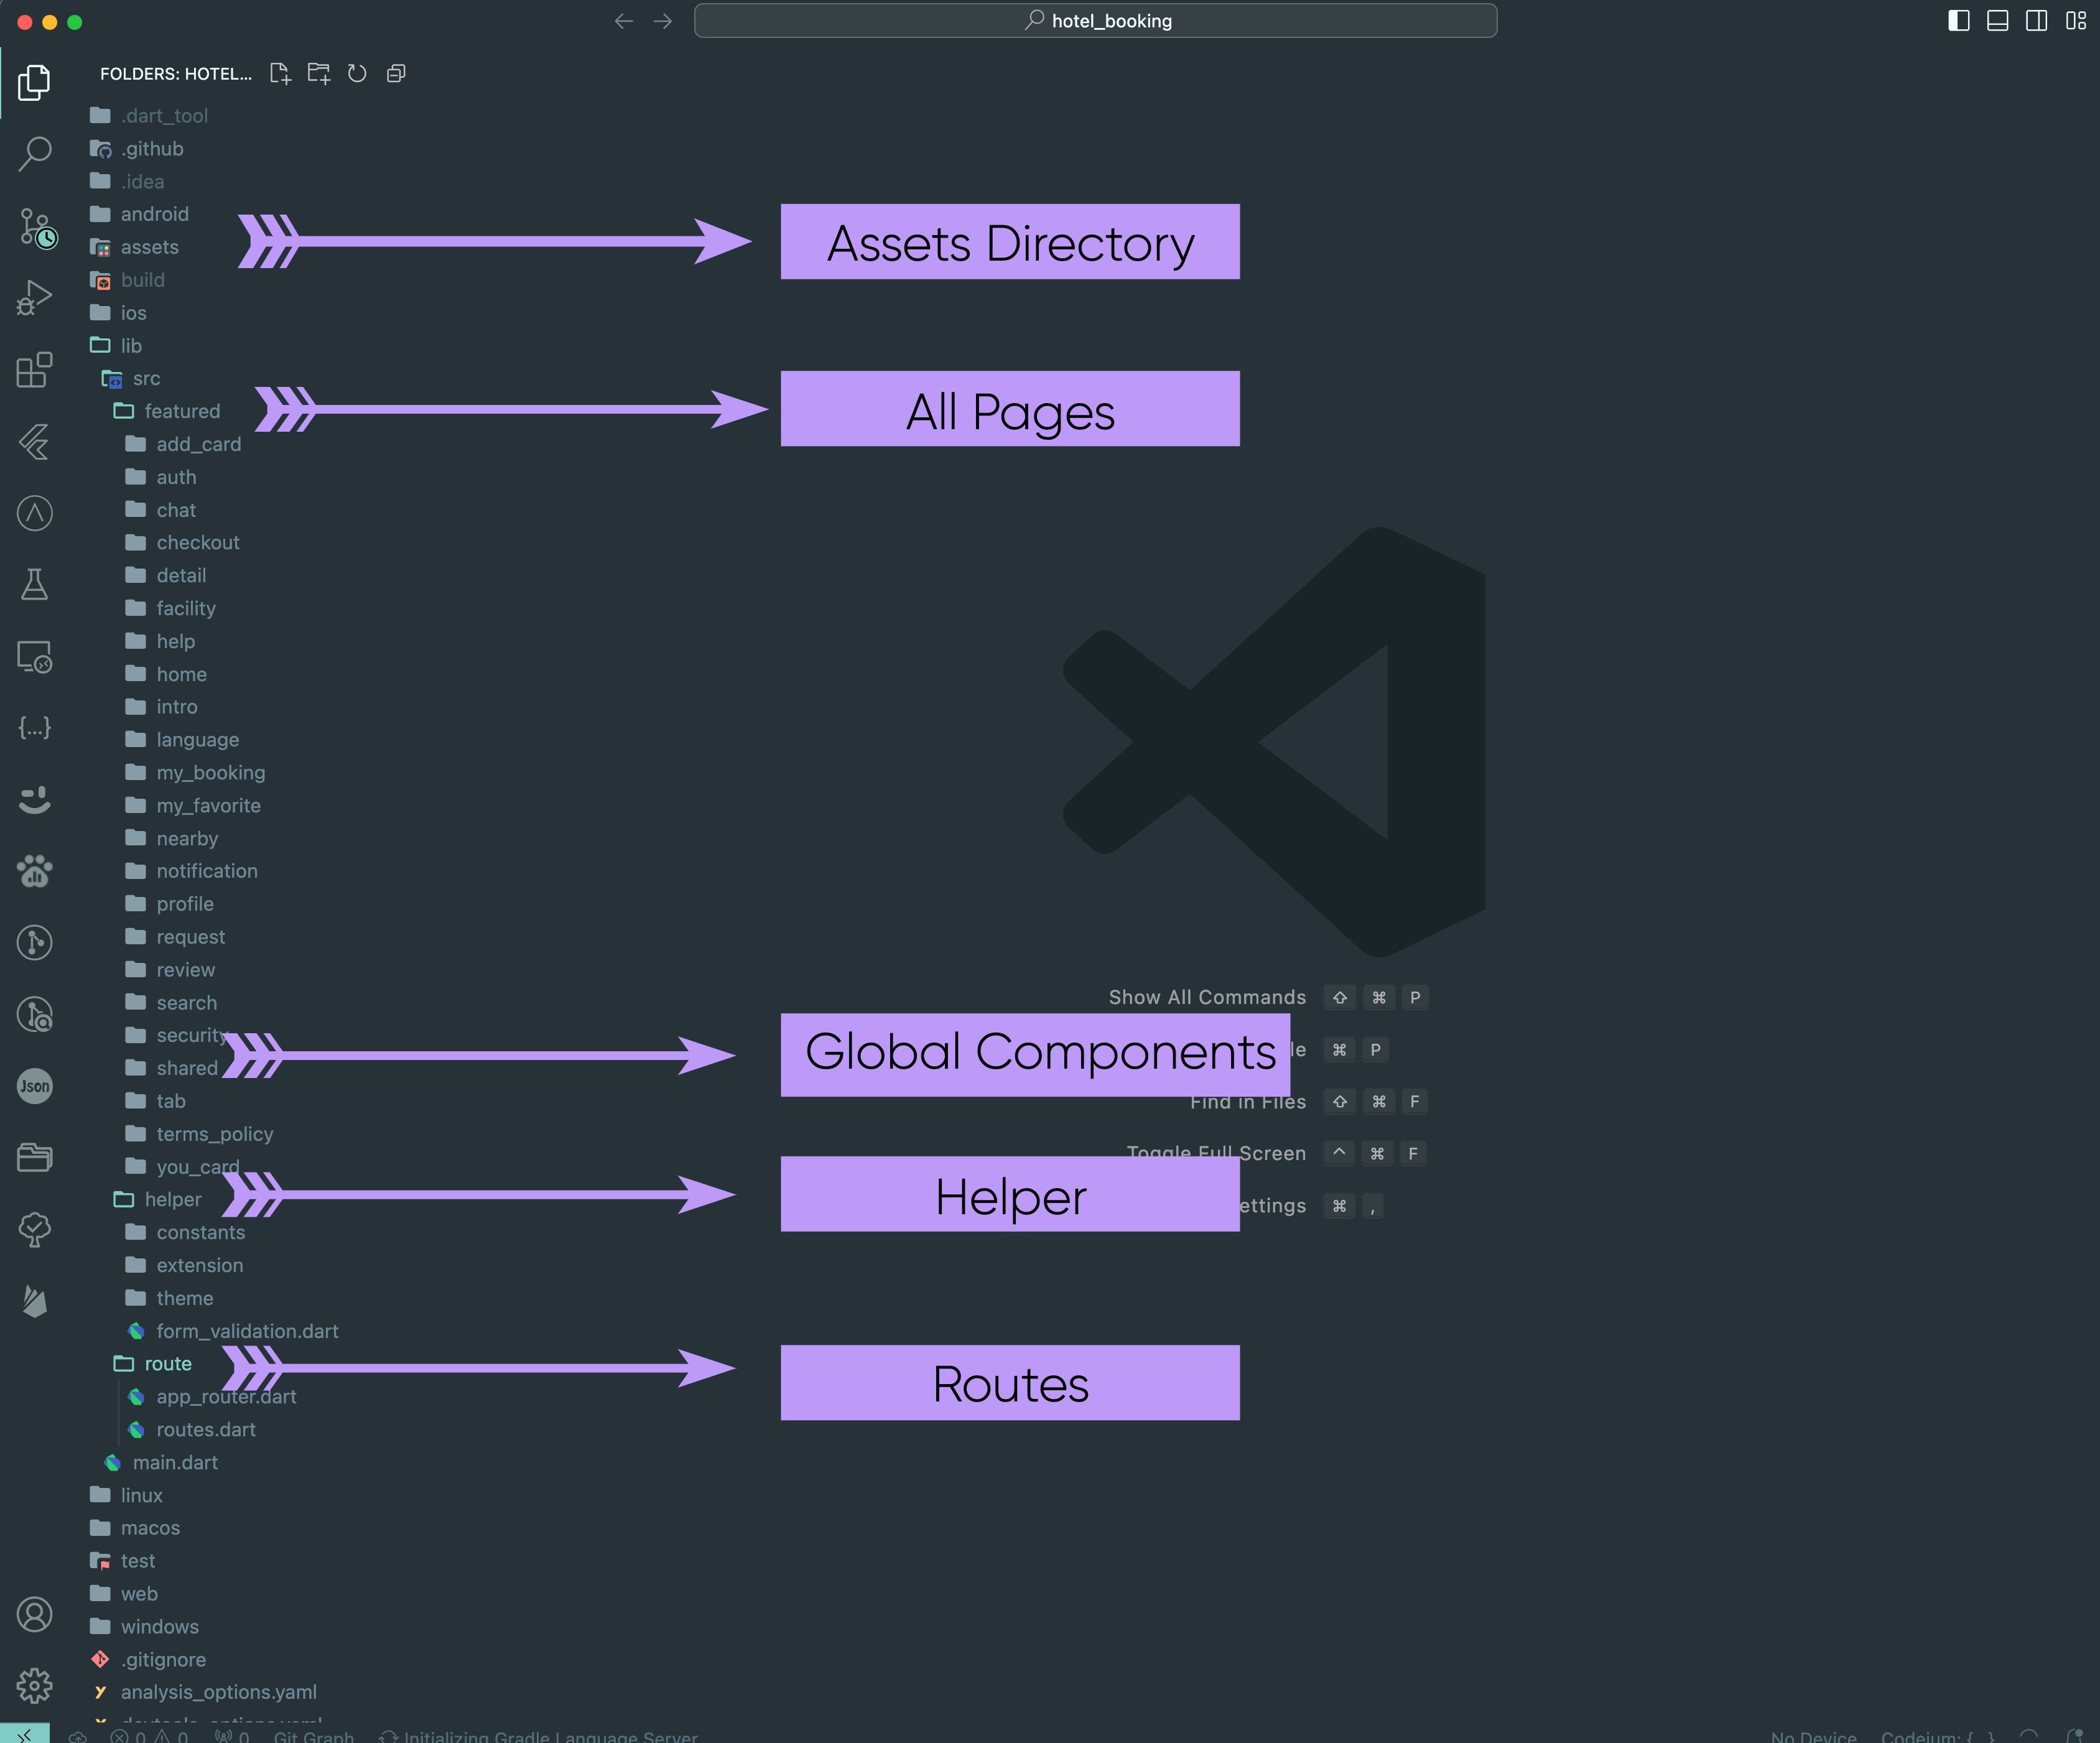Click Codeium status bar item

coord(1938,1736)
